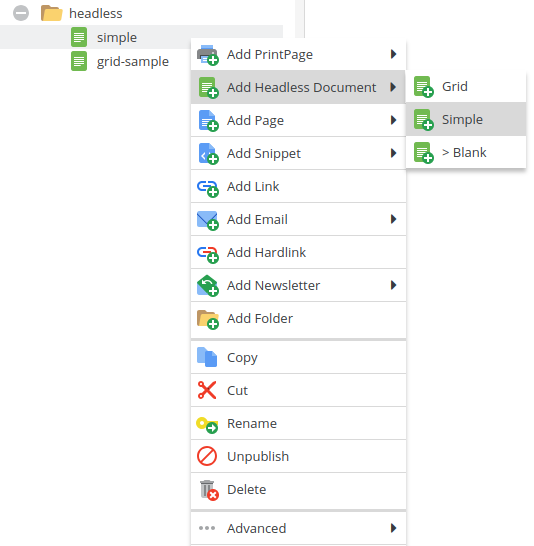534x546 pixels.
Task: Choose Copy in context menu
Action: coord(298,358)
